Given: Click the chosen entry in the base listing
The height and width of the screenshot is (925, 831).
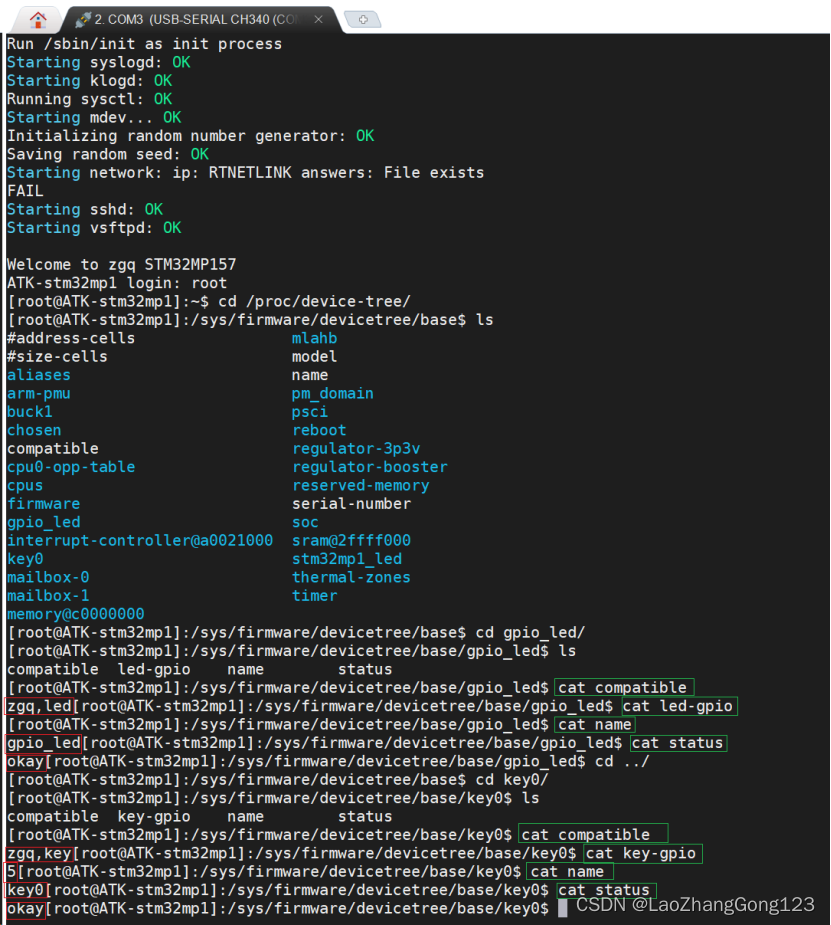Looking at the screenshot, I should (x=34, y=430).
